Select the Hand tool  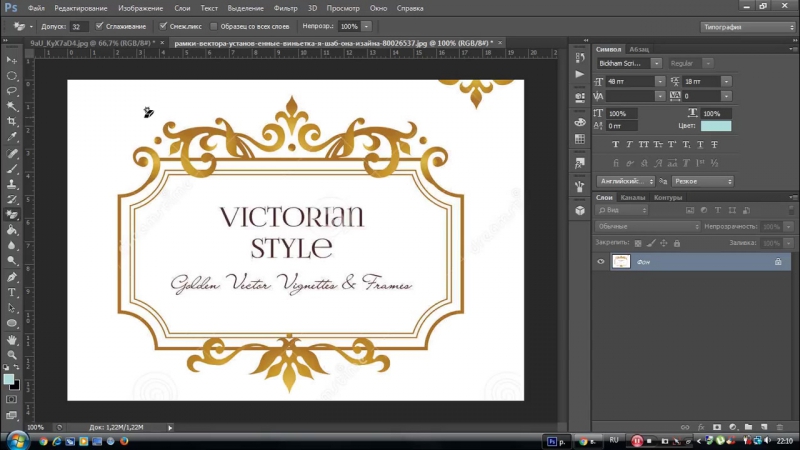pyautogui.click(x=12, y=340)
